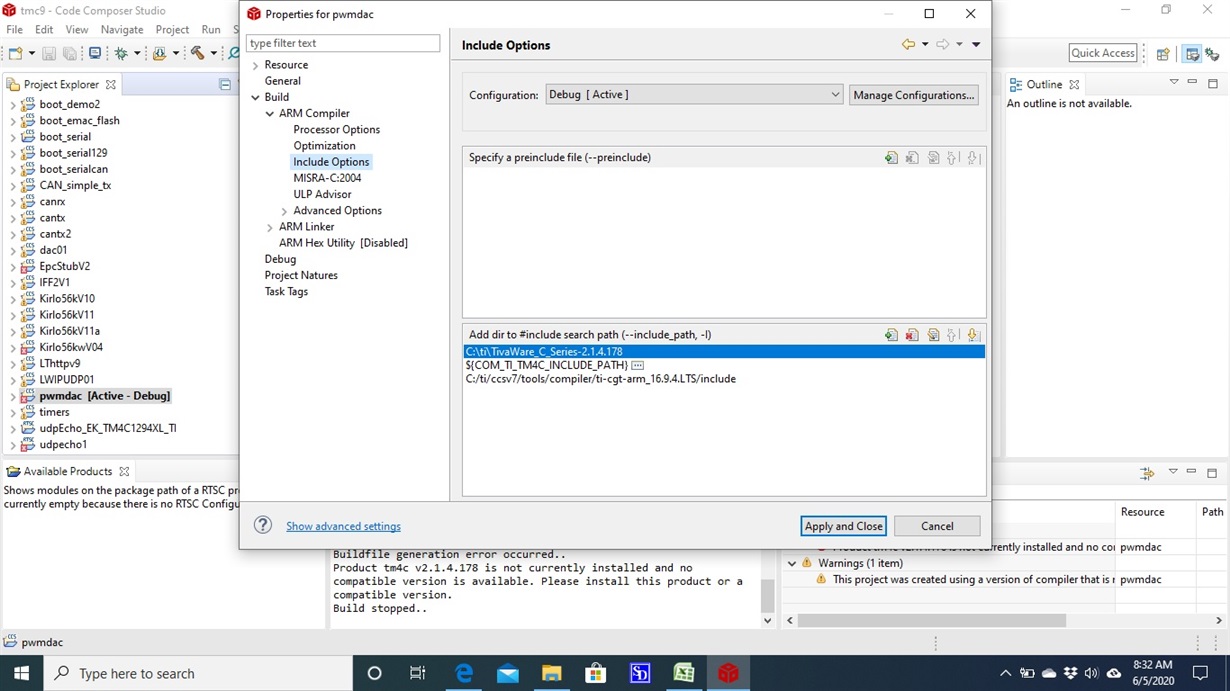The width and height of the screenshot is (1230, 691).
Task: Click the Quick Access field
Action: pos(1103,53)
